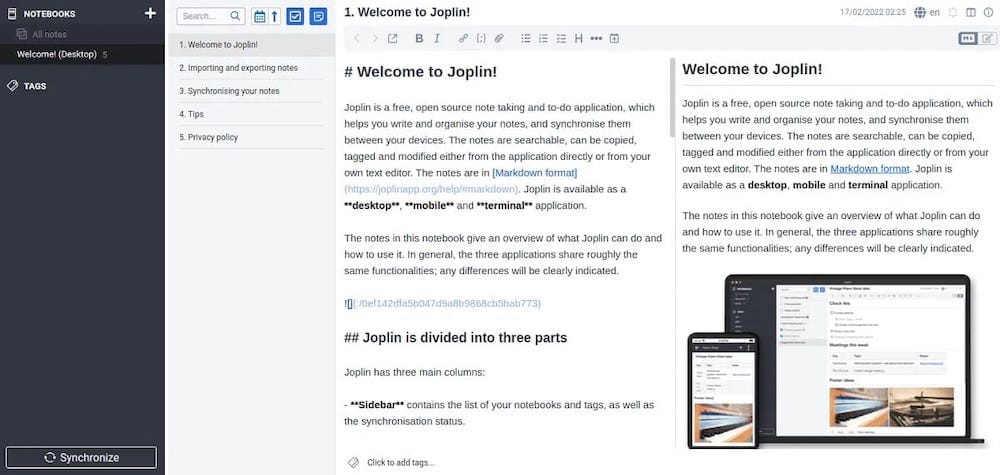Open note '5. Privacy policy'
Screen dimensions: 1000x475
click(251, 137)
